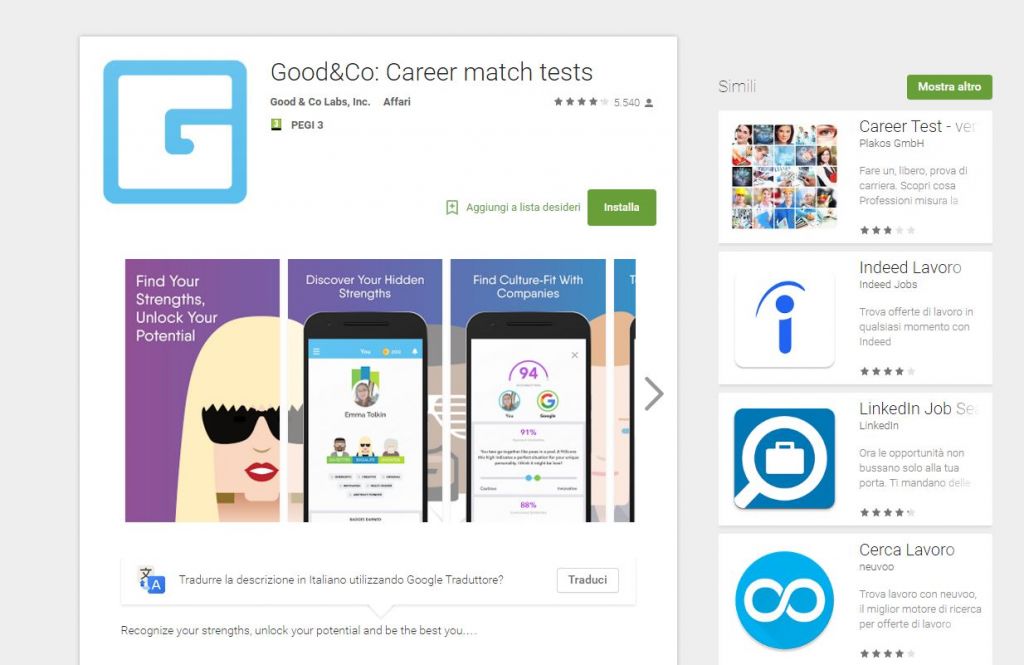Click the app's star rating display
The image size is (1024, 665).
click(x=581, y=102)
